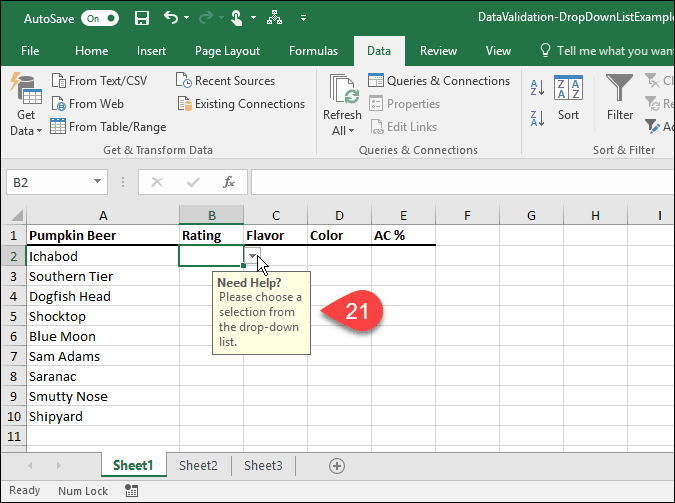Click the Redo arrow icon

click(206, 18)
